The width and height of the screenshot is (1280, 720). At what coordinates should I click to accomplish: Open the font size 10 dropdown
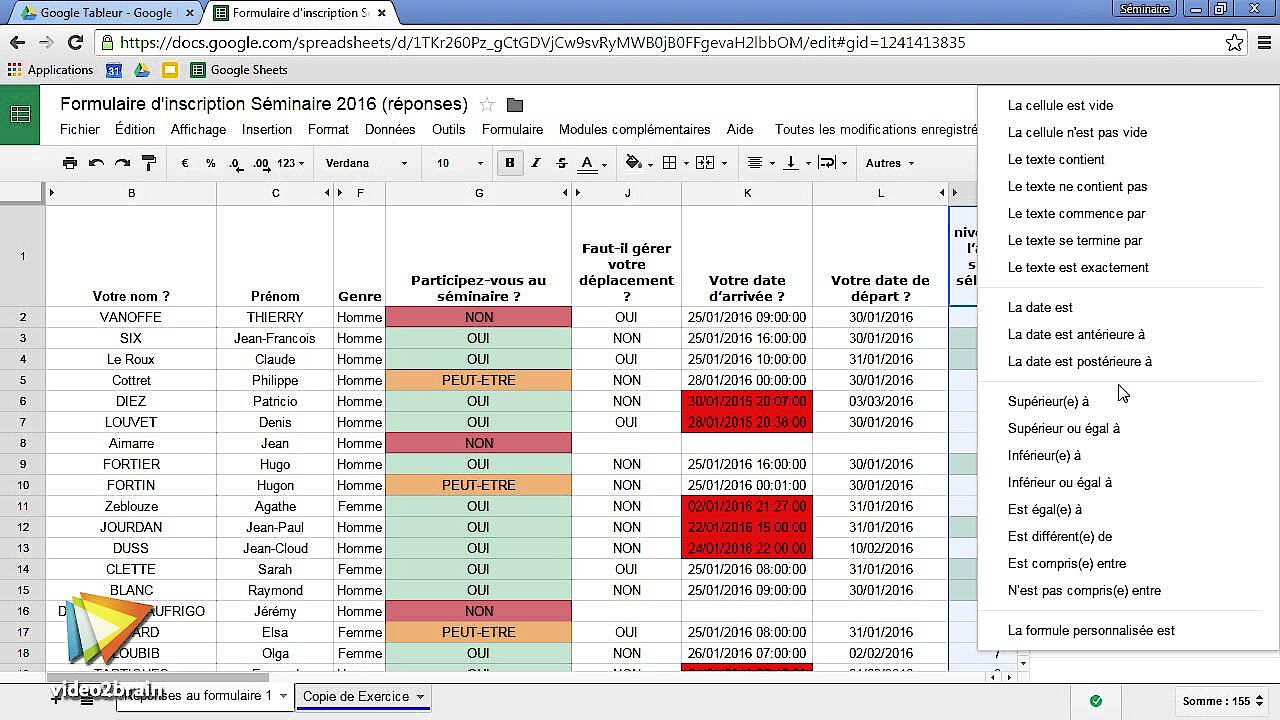460,163
